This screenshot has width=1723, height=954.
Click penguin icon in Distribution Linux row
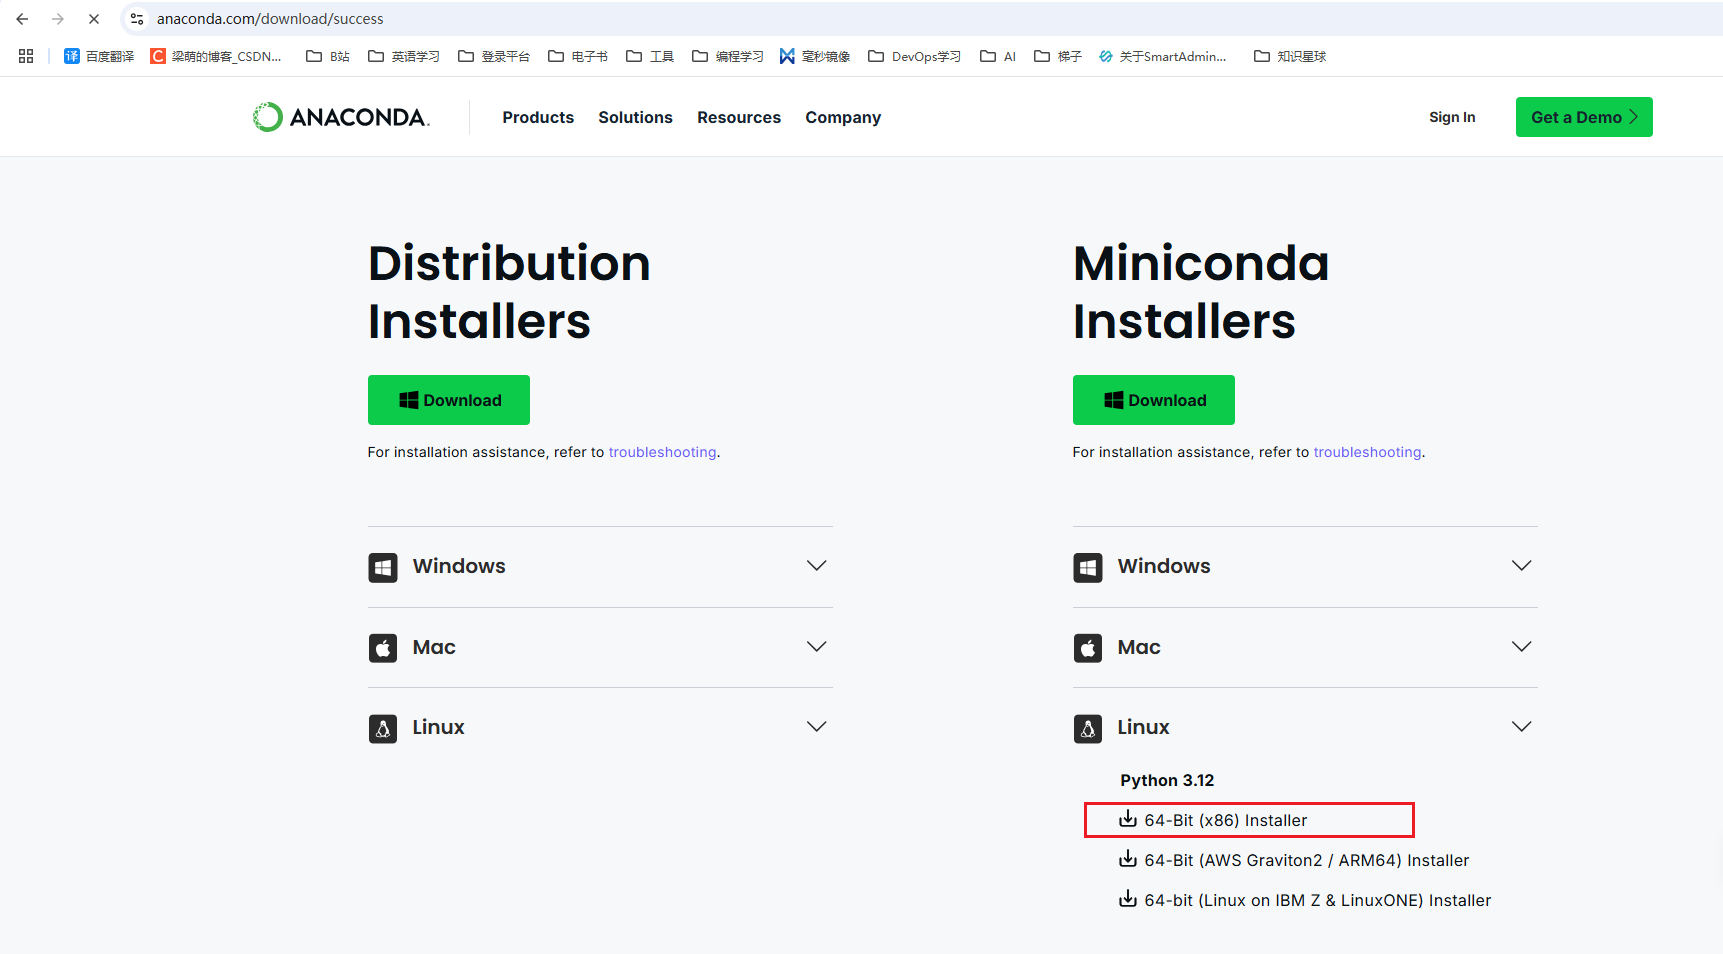click(x=383, y=728)
